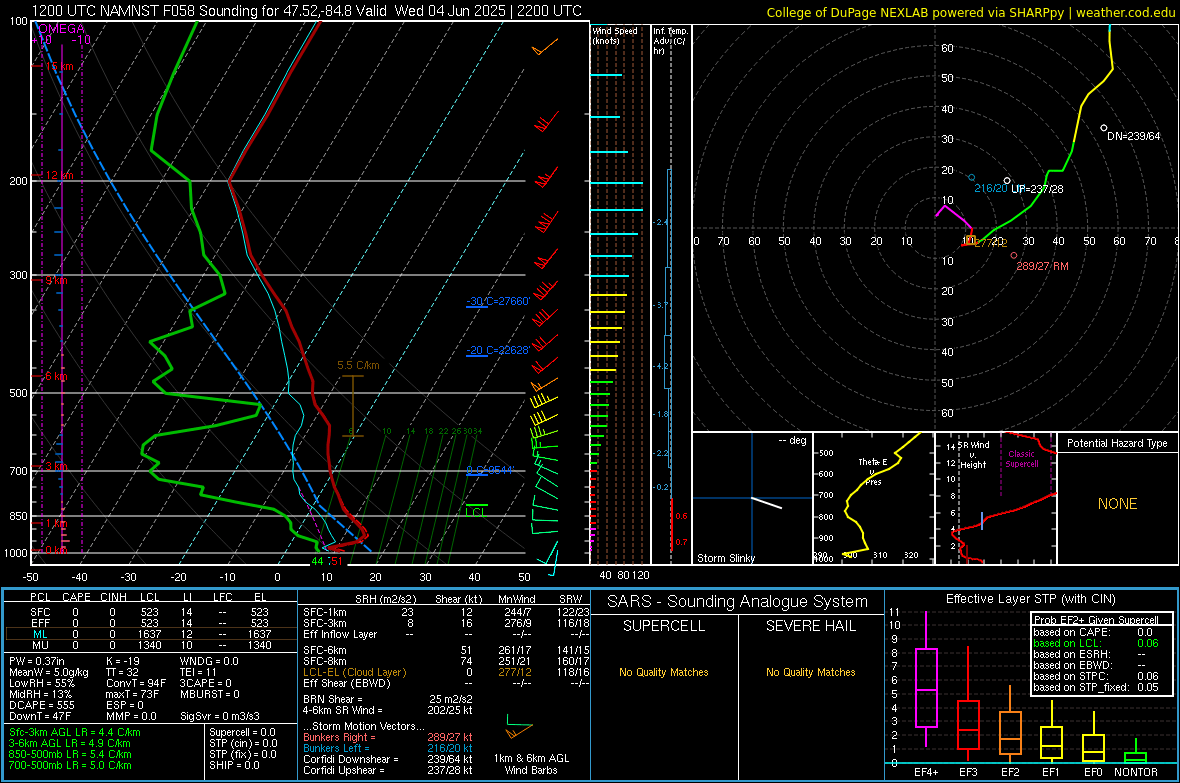
Task: Click the 12 km height marker
Action: [59, 175]
